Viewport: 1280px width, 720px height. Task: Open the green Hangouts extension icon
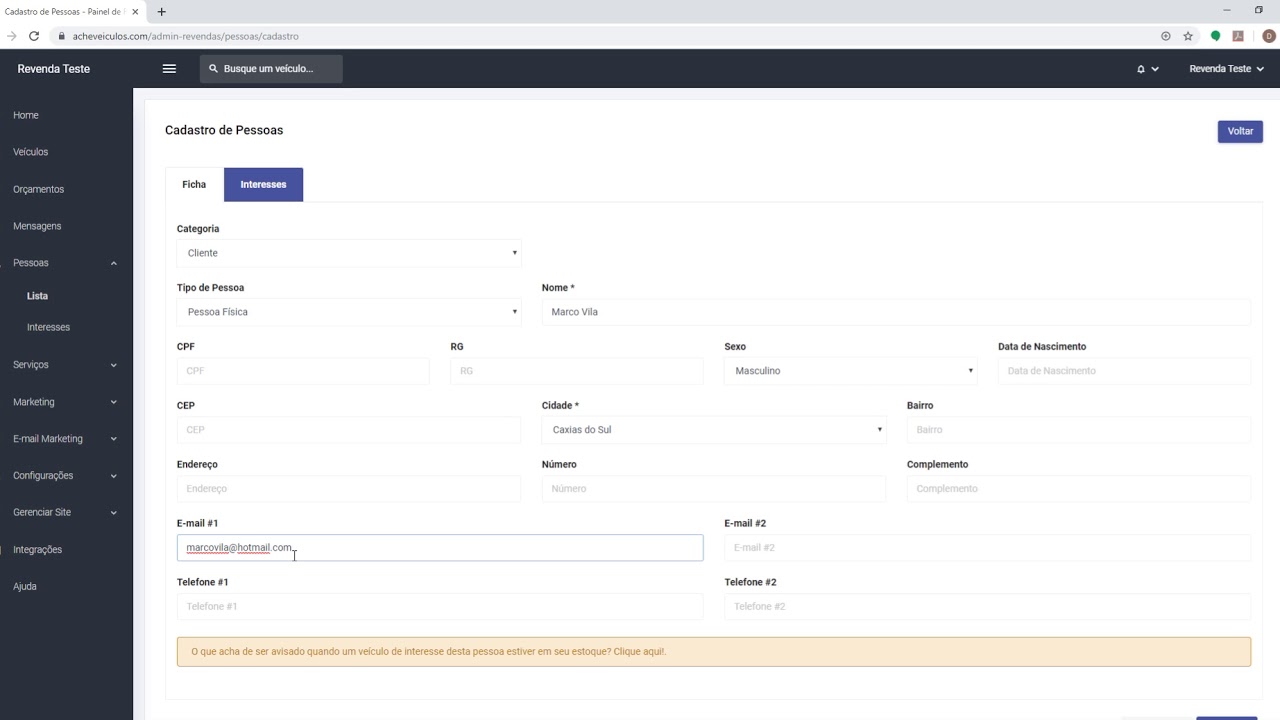(x=1216, y=36)
